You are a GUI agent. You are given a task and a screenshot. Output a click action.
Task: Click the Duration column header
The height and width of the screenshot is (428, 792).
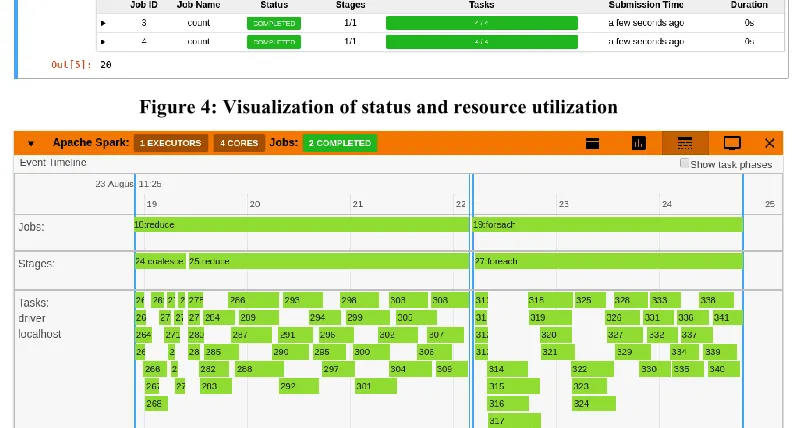coord(749,5)
